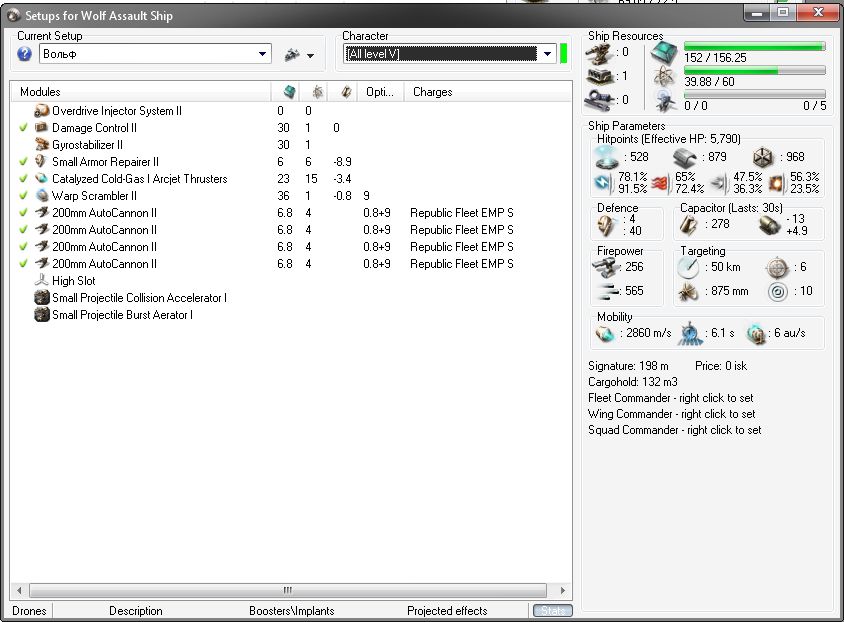Select the Gyrostabilizer II row name

(x=87, y=145)
